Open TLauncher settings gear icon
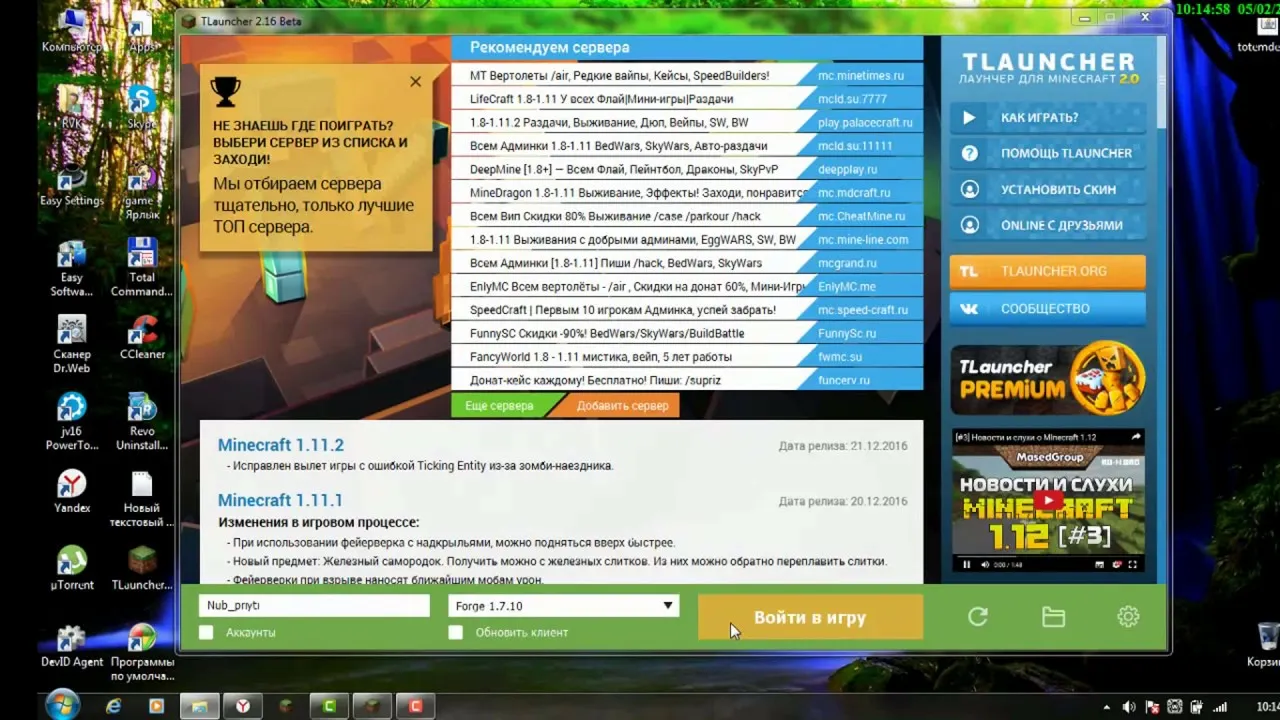This screenshot has height=720, width=1280. pos(1128,617)
